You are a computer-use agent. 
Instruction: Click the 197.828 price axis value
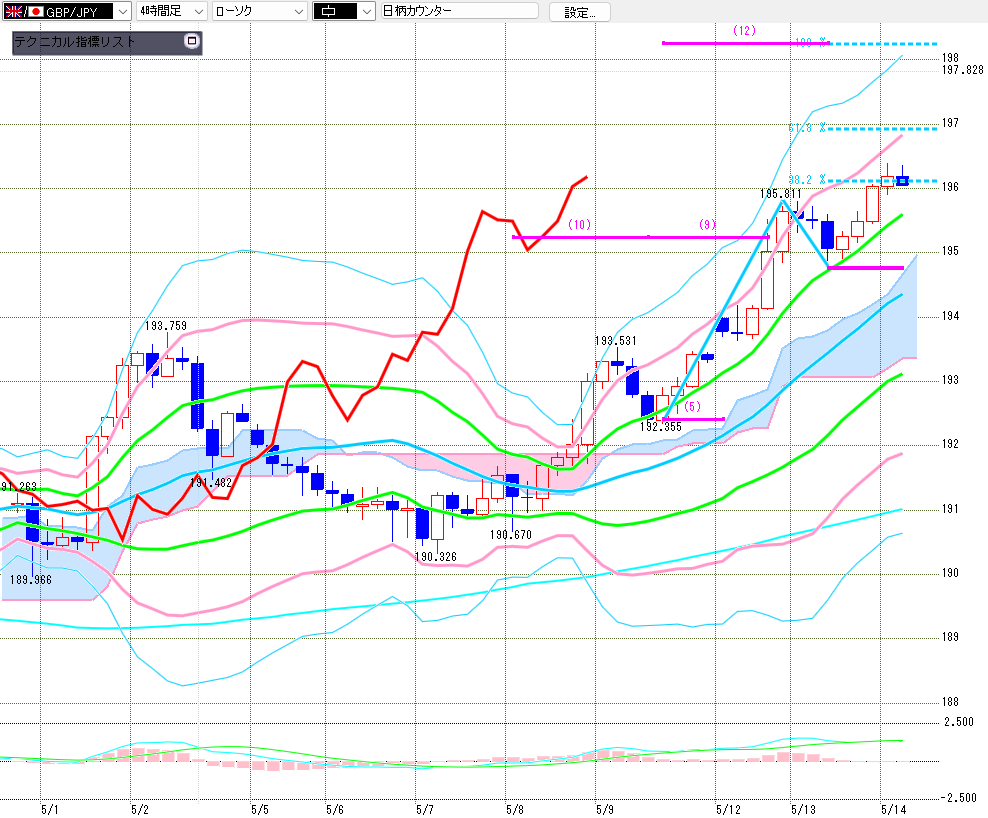962,70
